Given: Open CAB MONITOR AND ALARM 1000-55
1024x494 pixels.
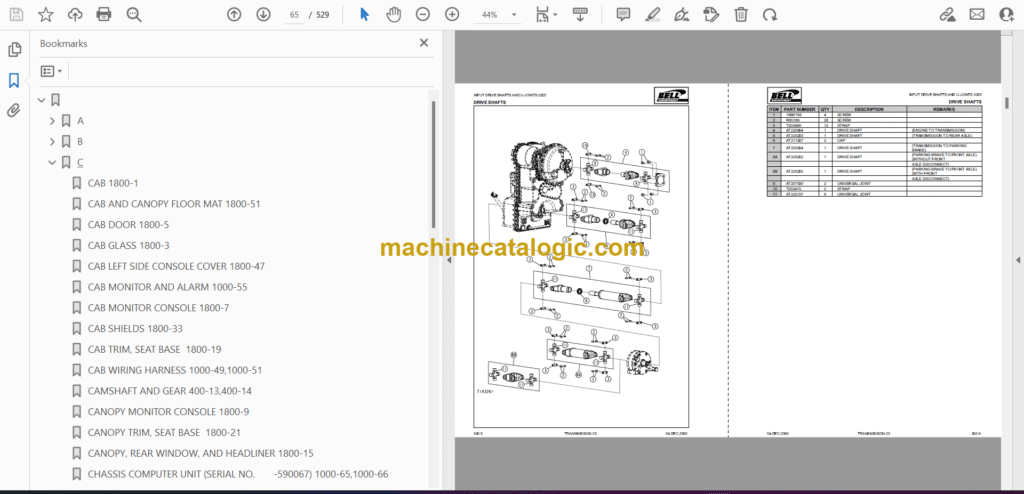Looking at the screenshot, I should pyautogui.click(x=167, y=287).
